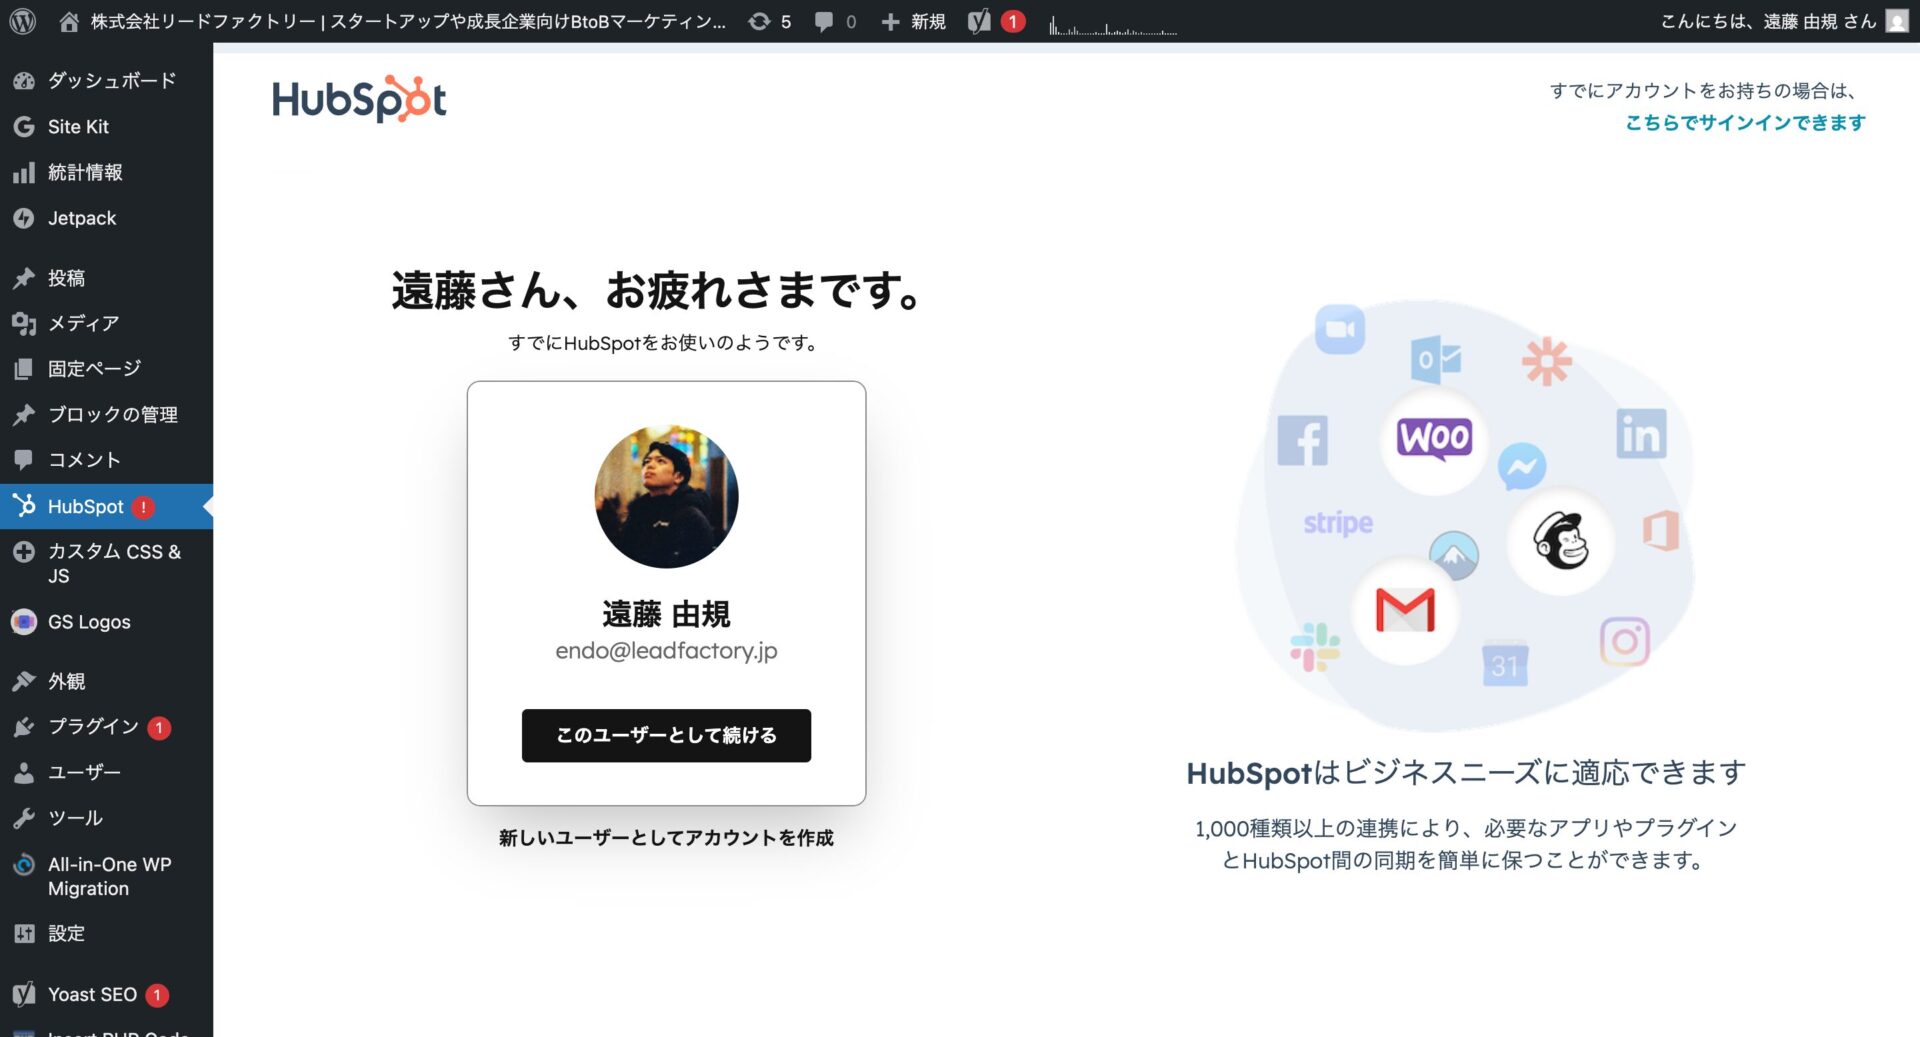Open the comments bubble in admin bar
This screenshot has height=1037, width=1920.
pyautogui.click(x=835, y=21)
